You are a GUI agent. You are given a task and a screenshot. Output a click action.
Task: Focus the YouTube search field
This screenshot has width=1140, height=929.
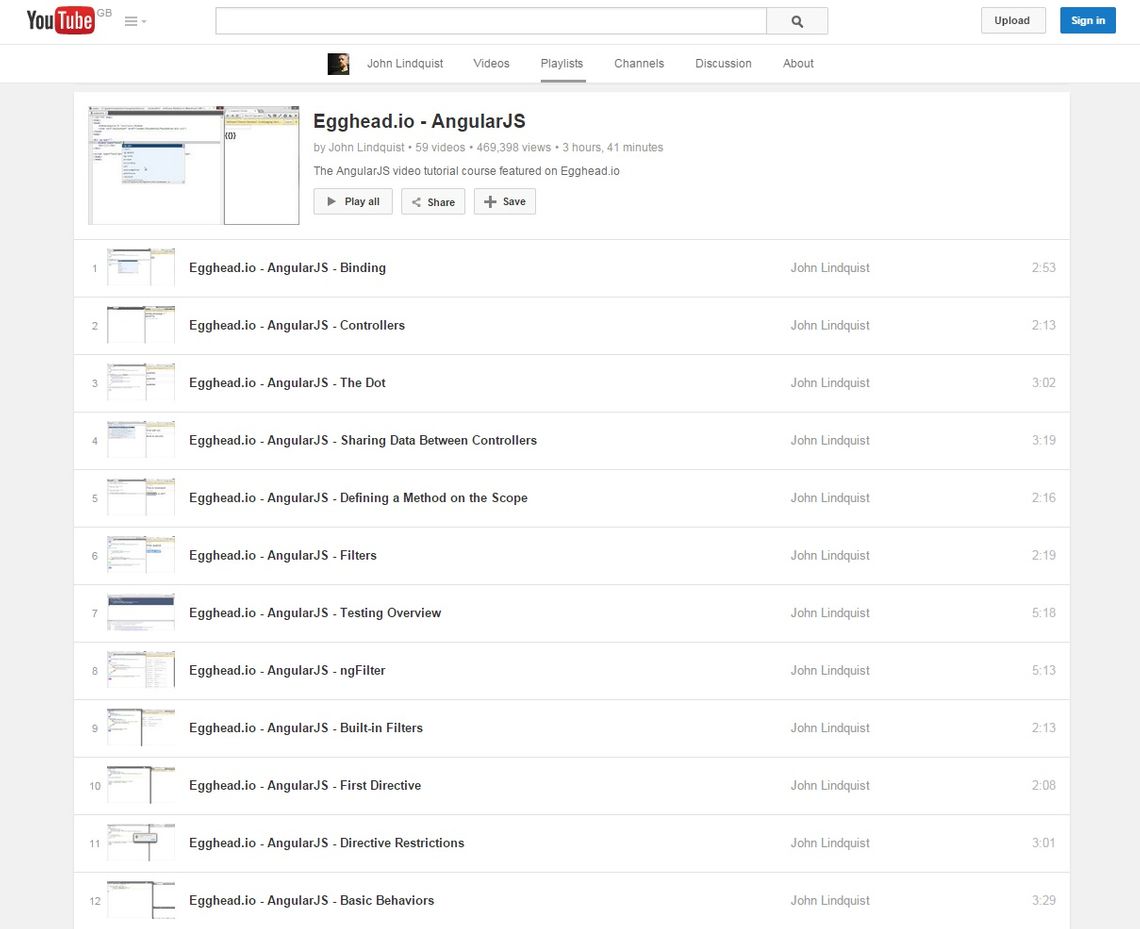click(490, 21)
